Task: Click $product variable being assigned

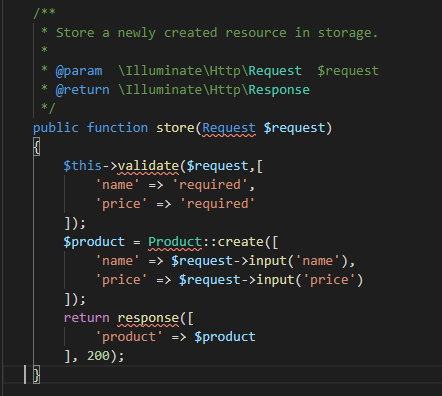Action: pos(94,242)
